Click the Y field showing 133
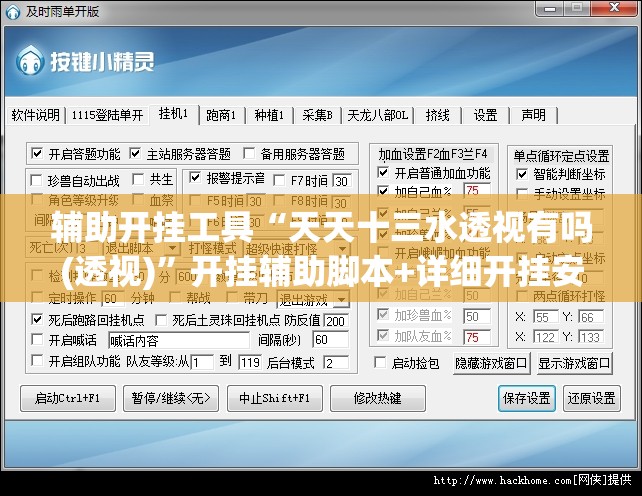The height and width of the screenshot is (496, 642). point(591,337)
